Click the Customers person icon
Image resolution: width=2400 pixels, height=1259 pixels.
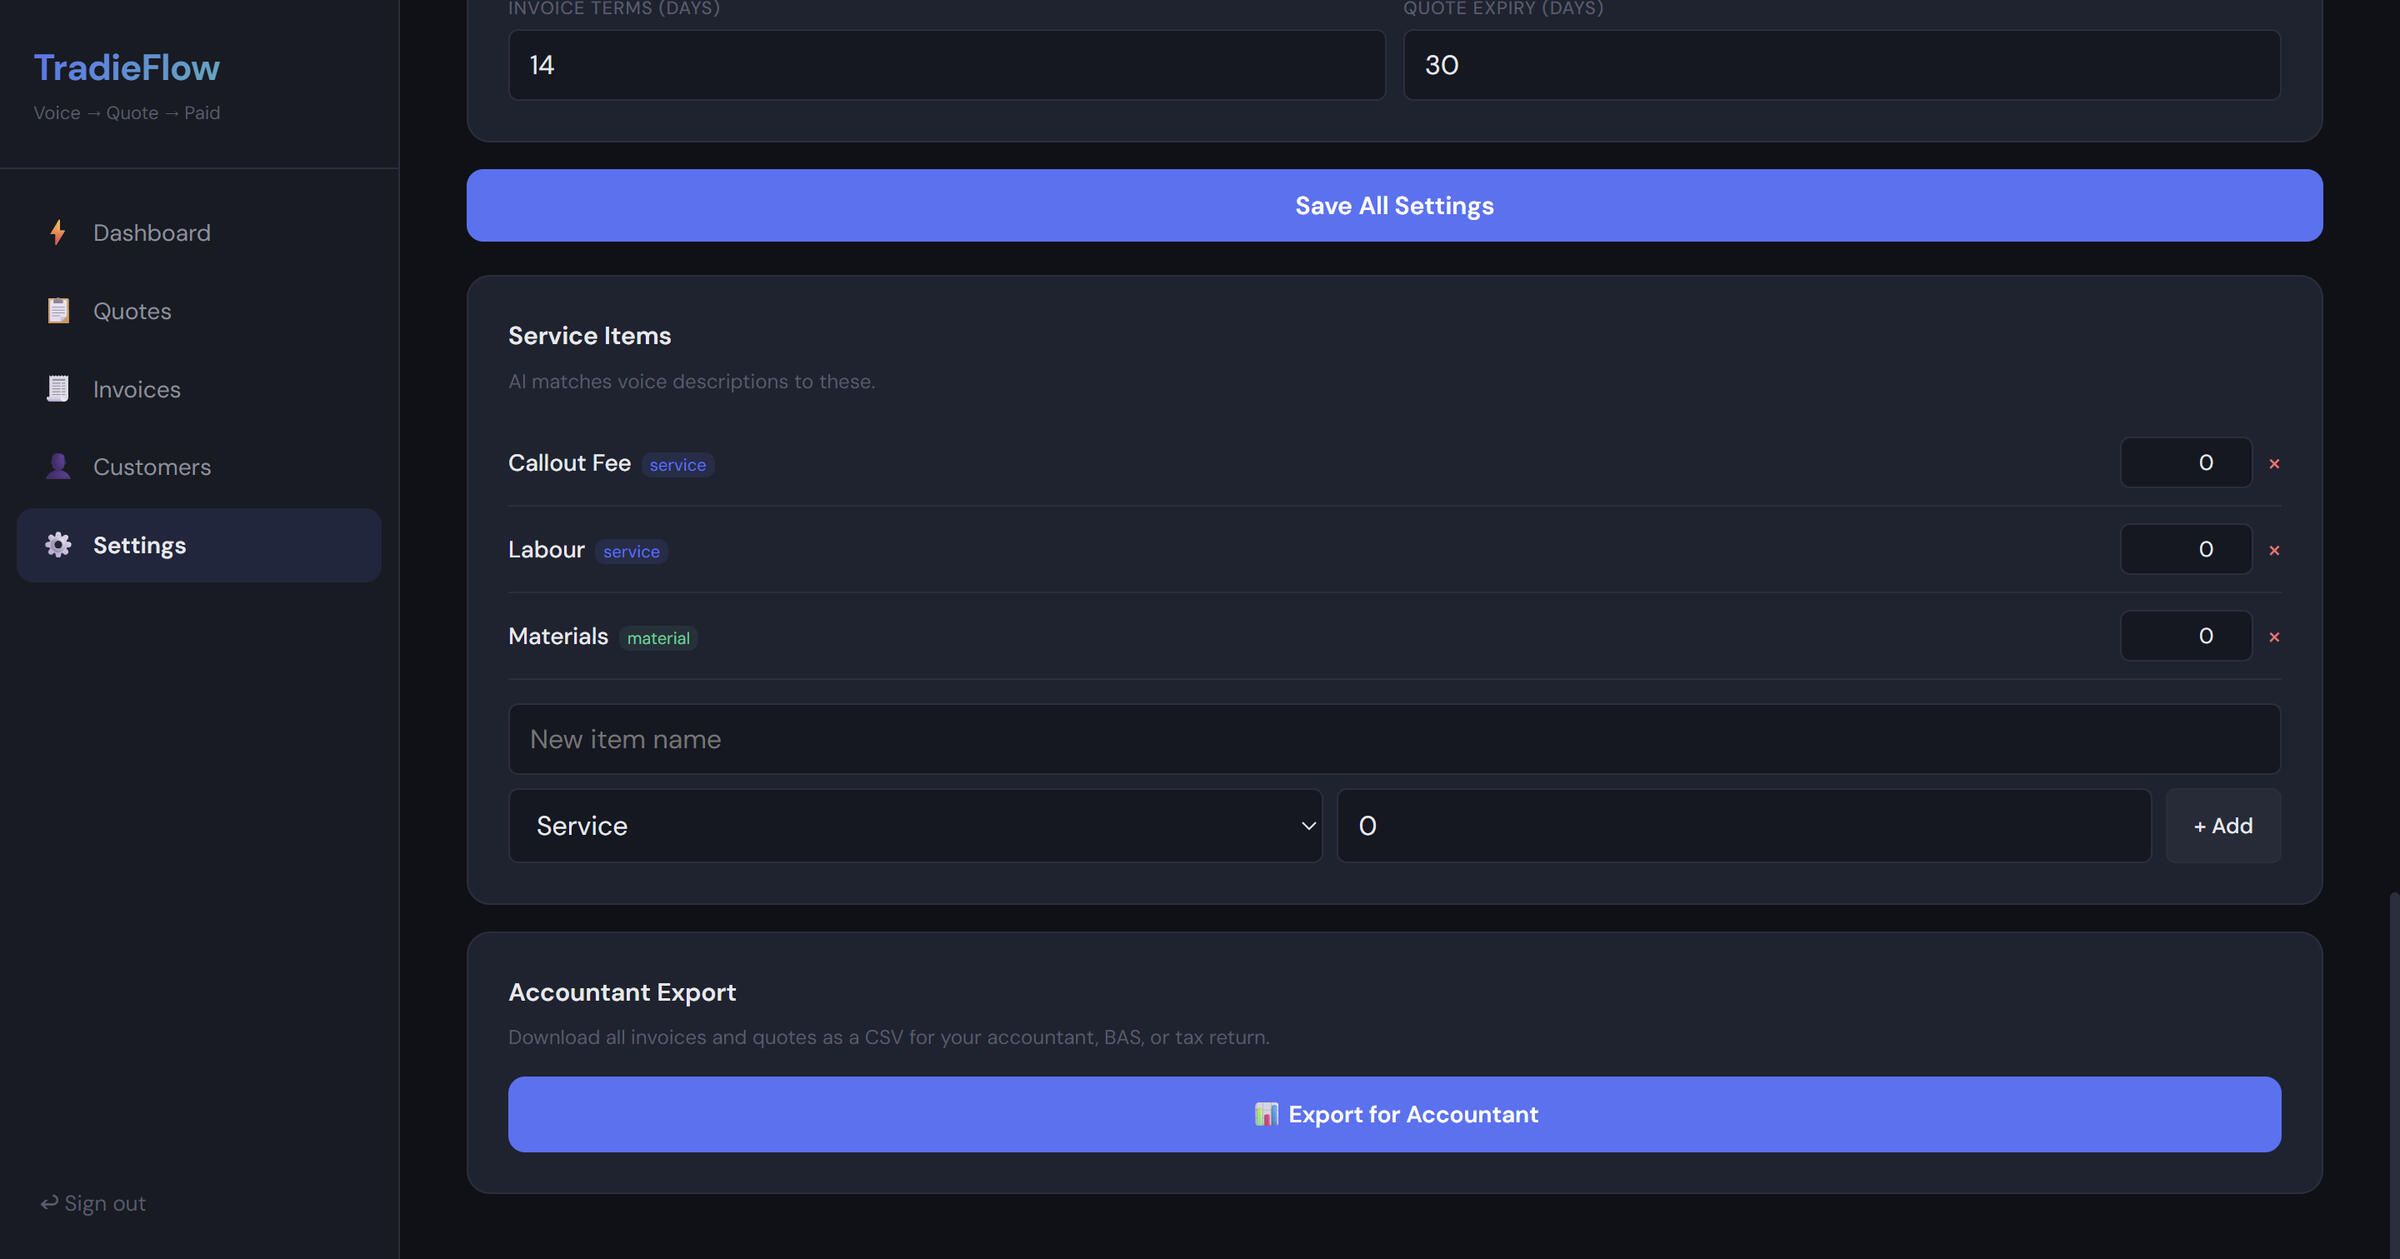(x=58, y=466)
